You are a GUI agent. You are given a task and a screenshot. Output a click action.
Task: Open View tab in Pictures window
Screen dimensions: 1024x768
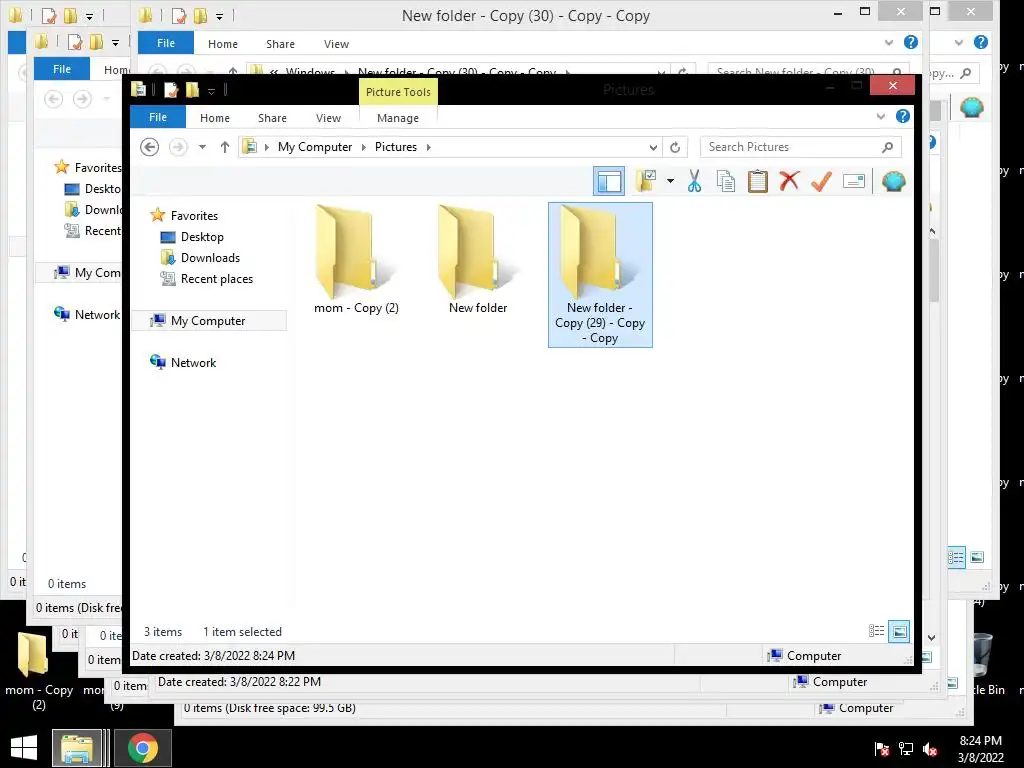(328, 118)
